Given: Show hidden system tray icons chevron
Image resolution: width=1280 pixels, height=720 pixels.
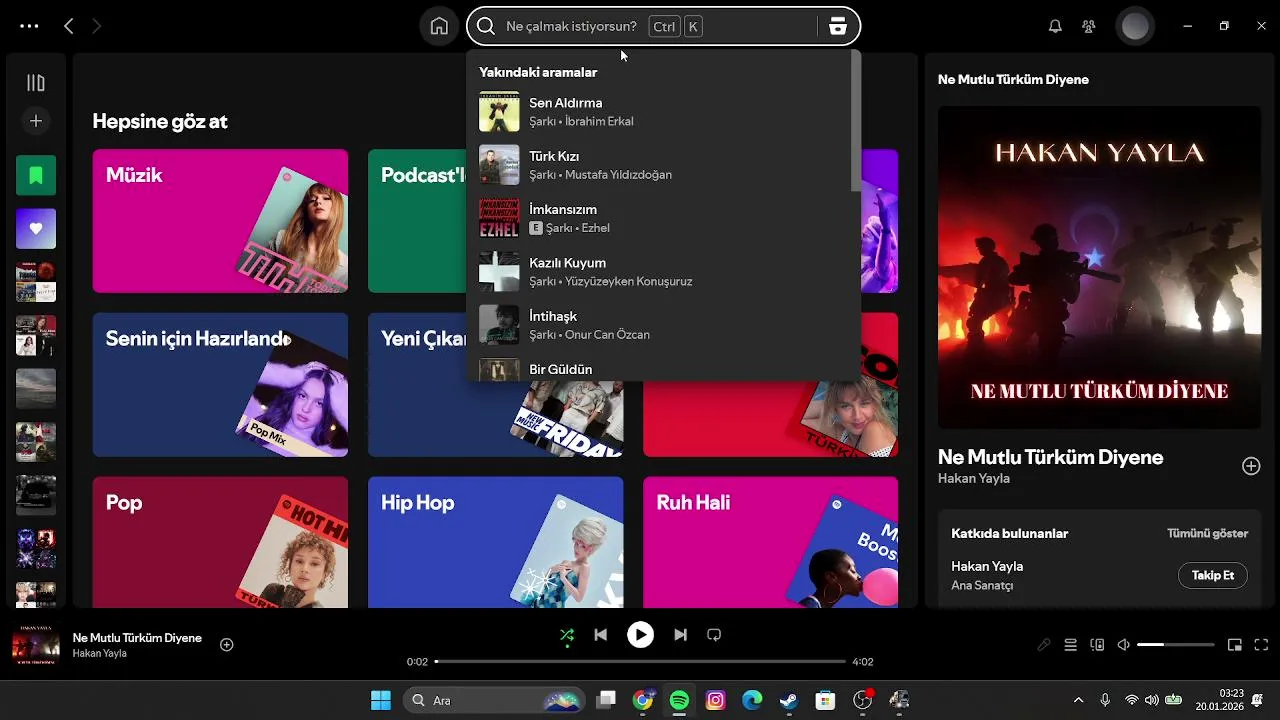Looking at the screenshot, I should (1078, 700).
